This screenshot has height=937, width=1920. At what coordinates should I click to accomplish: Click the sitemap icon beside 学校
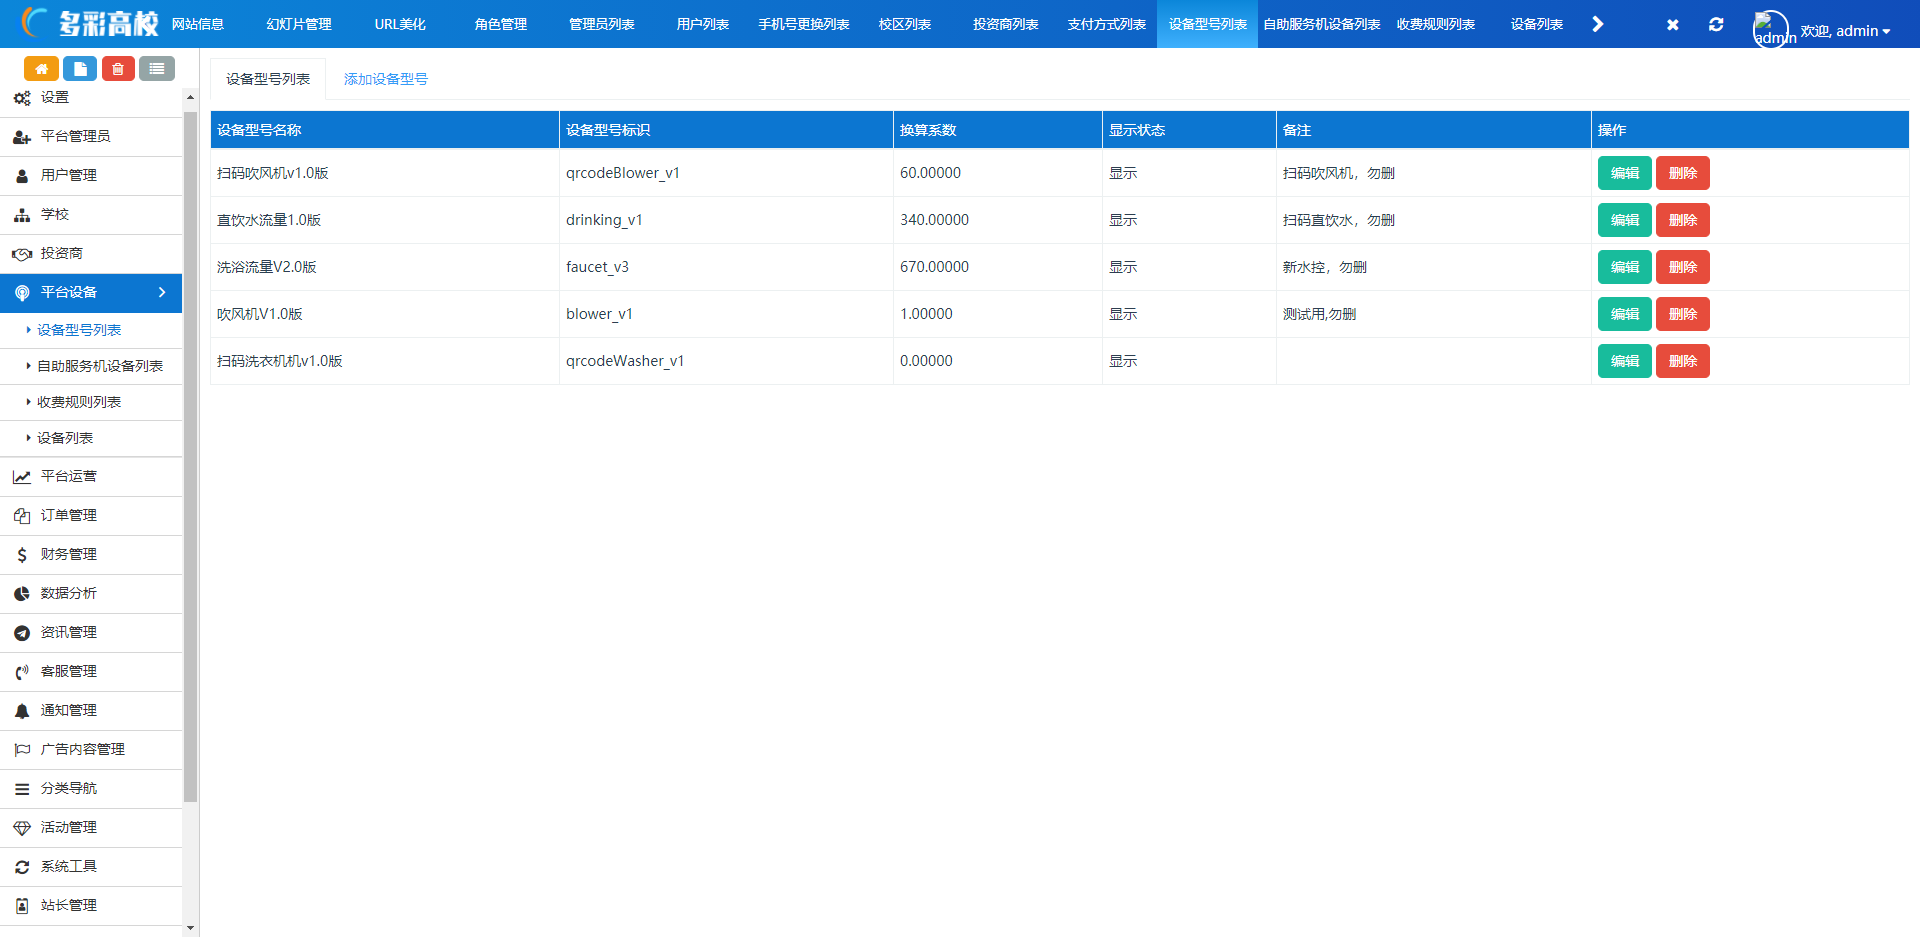click(x=22, y=215)
